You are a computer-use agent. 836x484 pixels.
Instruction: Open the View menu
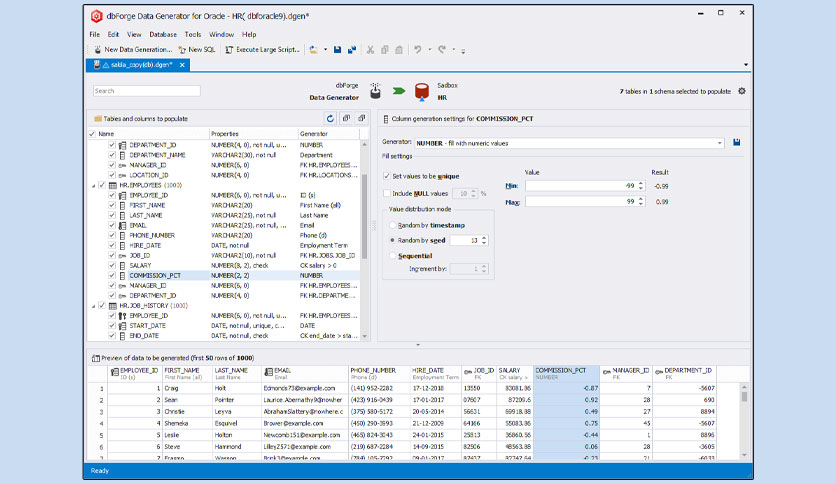click(x=134, y=34)
